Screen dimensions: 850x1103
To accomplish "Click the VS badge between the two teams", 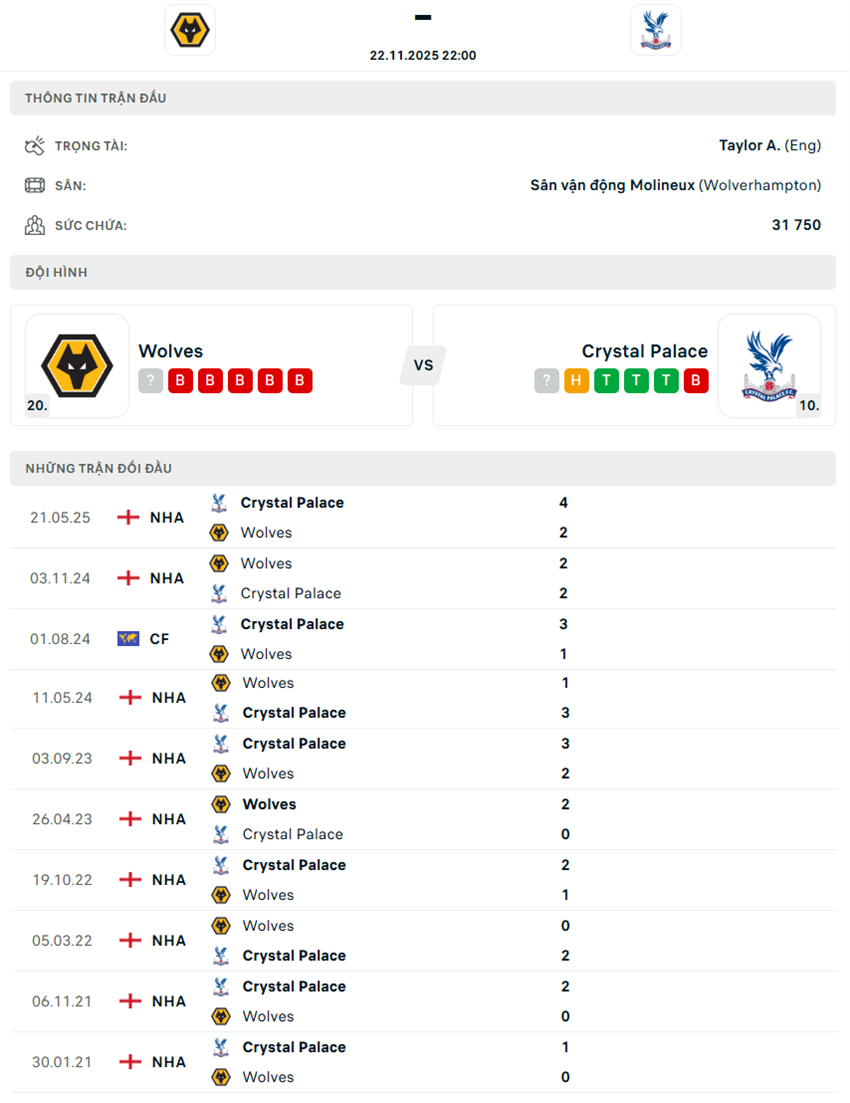I will (423, 365).
